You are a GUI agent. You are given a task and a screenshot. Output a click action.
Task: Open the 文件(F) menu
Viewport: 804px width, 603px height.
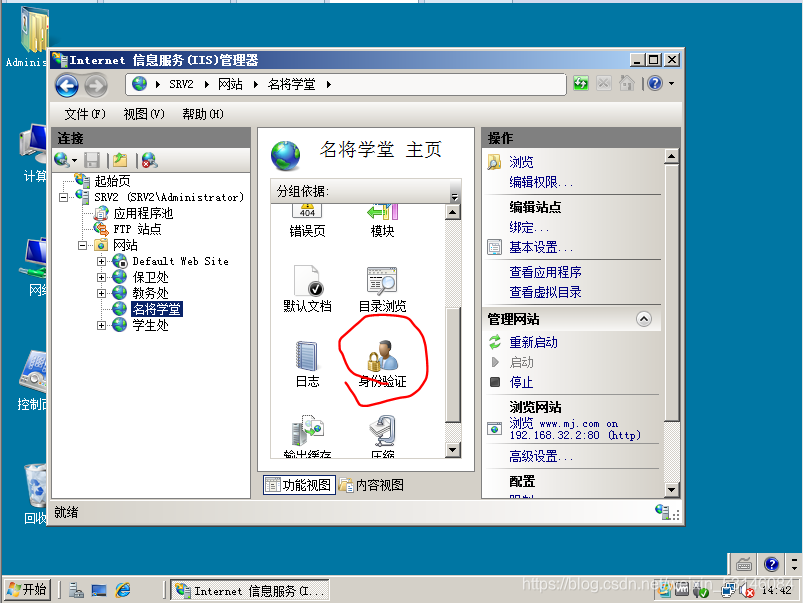tap(85, 114)
